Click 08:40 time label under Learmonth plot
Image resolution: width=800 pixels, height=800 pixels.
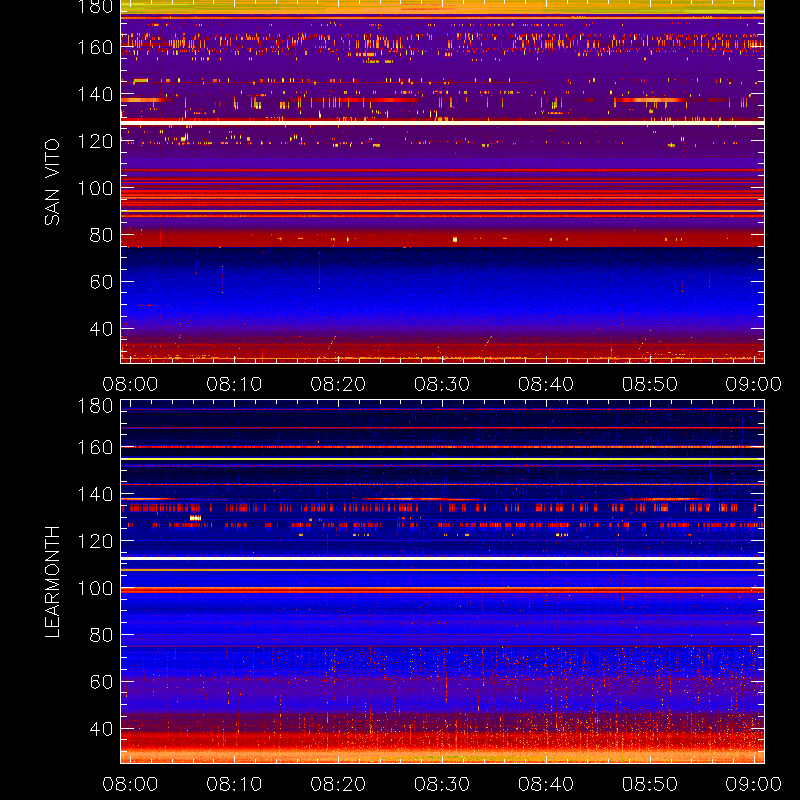pyautogui.click(x=546, y=784)
